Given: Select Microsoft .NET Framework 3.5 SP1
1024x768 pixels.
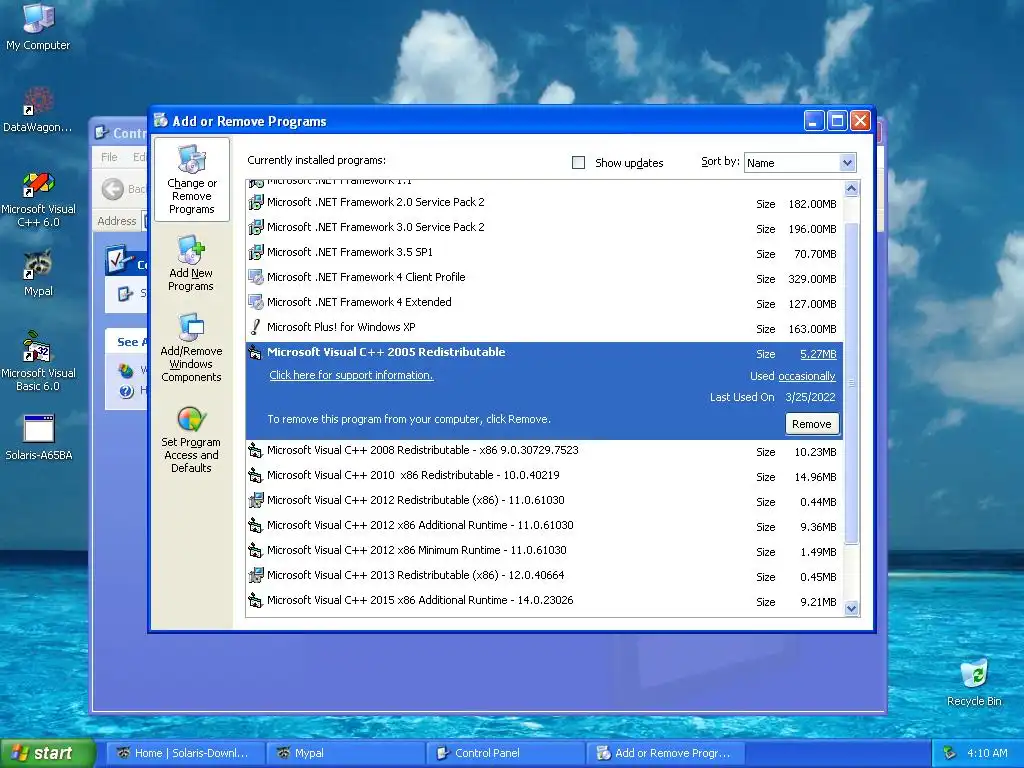Looking at the screenshot, I should [545, 252].
